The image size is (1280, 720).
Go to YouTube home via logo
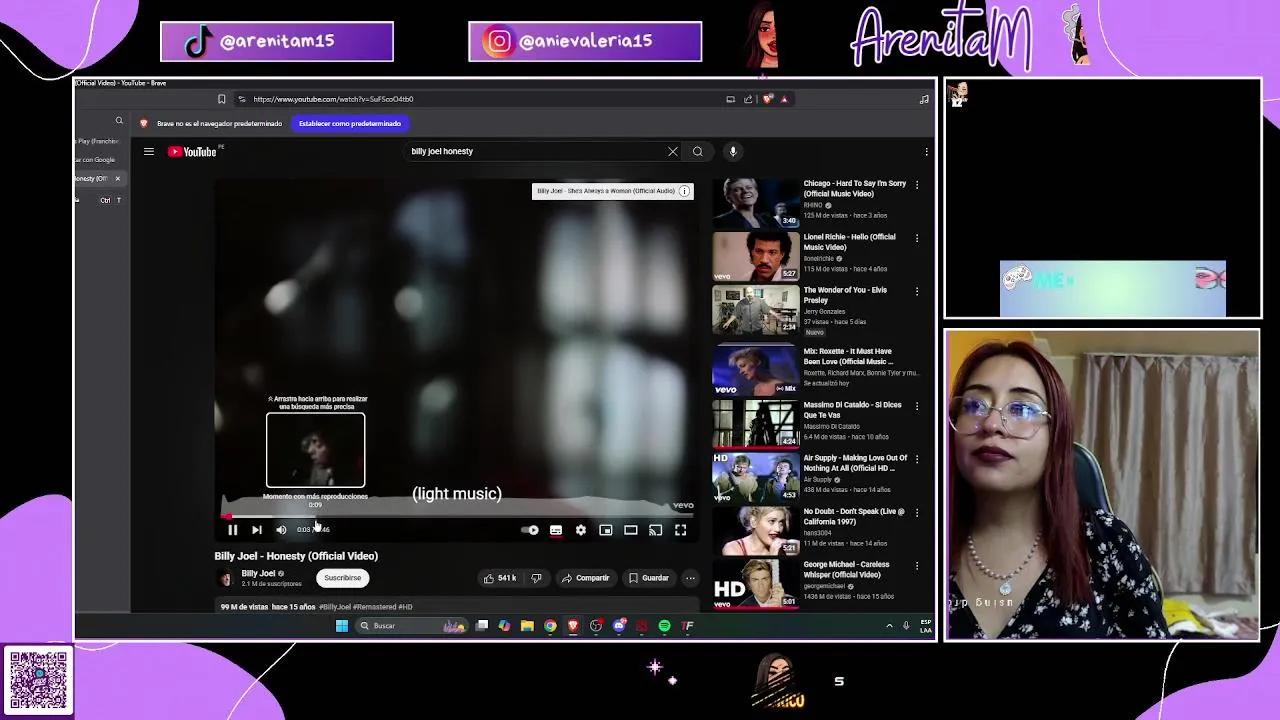(193, 152)
